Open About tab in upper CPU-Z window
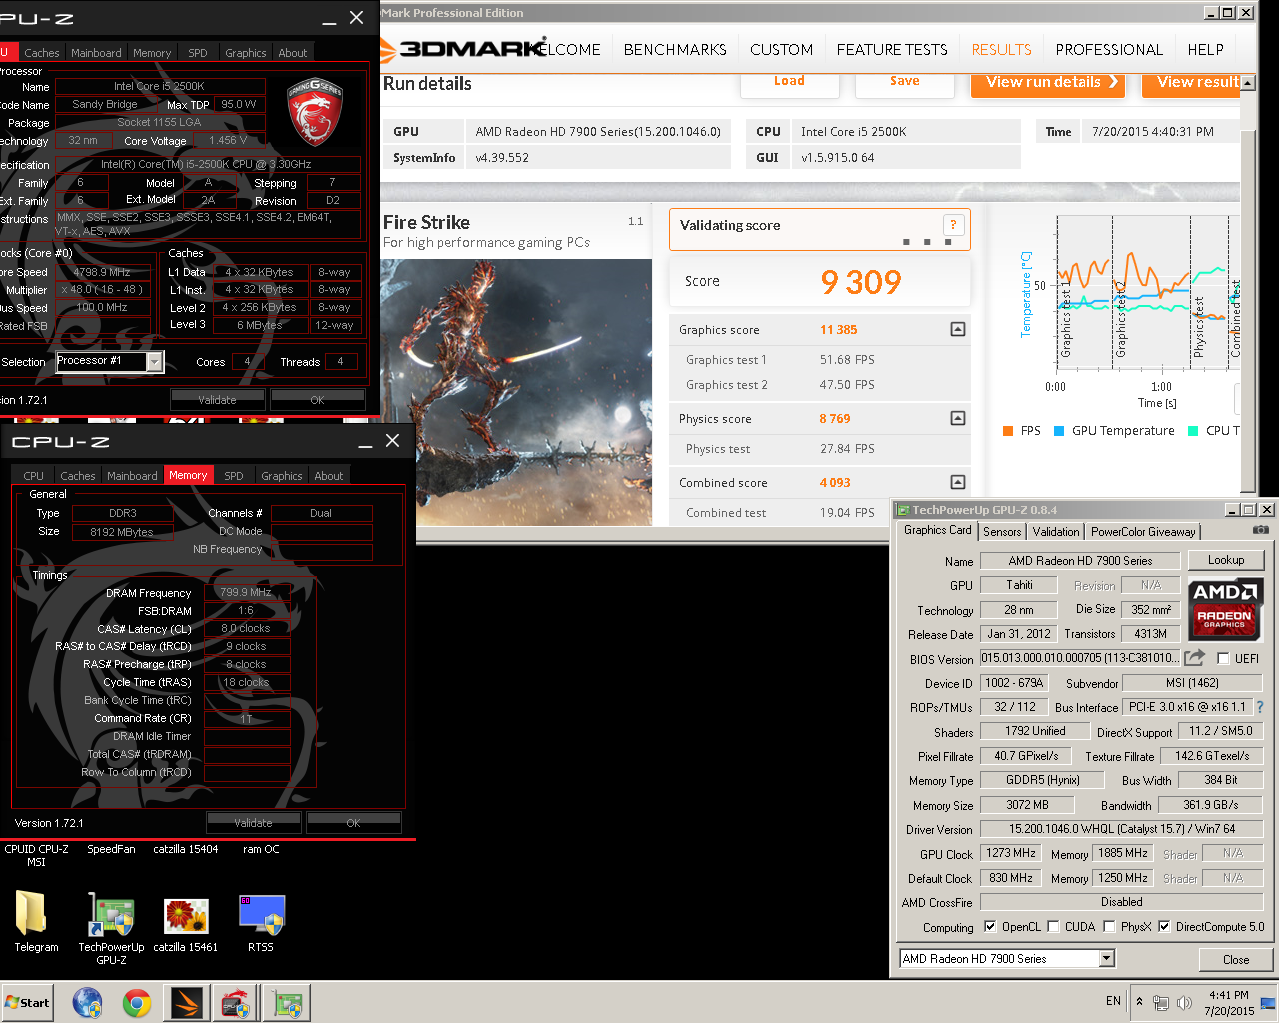The height and width of the screenshot is (1023, 1279). (293, 53)
